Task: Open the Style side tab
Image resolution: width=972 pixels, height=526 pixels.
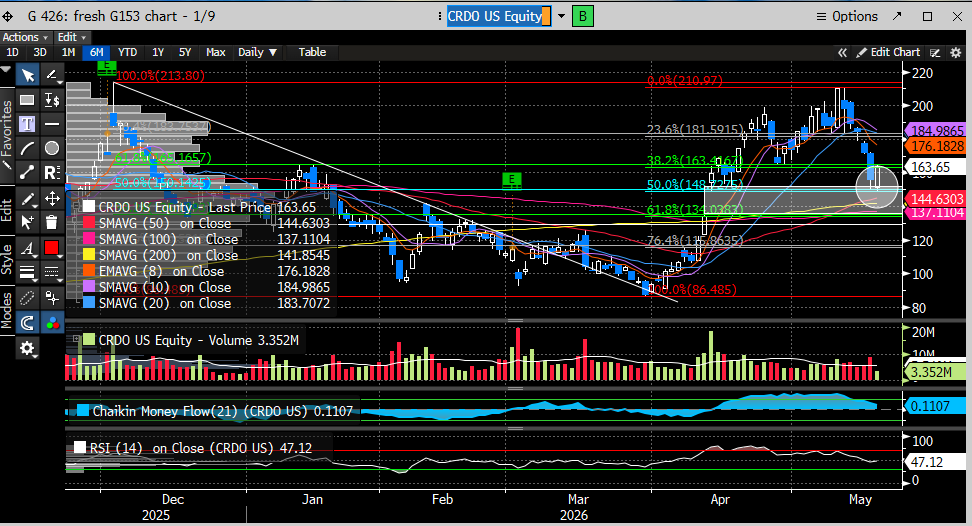Action: pyautogui.click(x=6, y=260)
